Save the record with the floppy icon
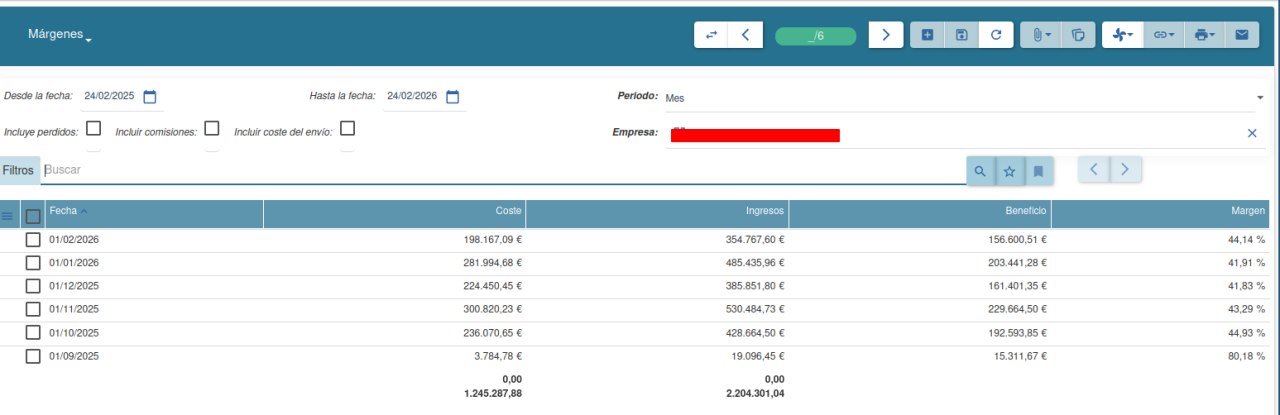1280x415 pixels. (x=961, y=35)
